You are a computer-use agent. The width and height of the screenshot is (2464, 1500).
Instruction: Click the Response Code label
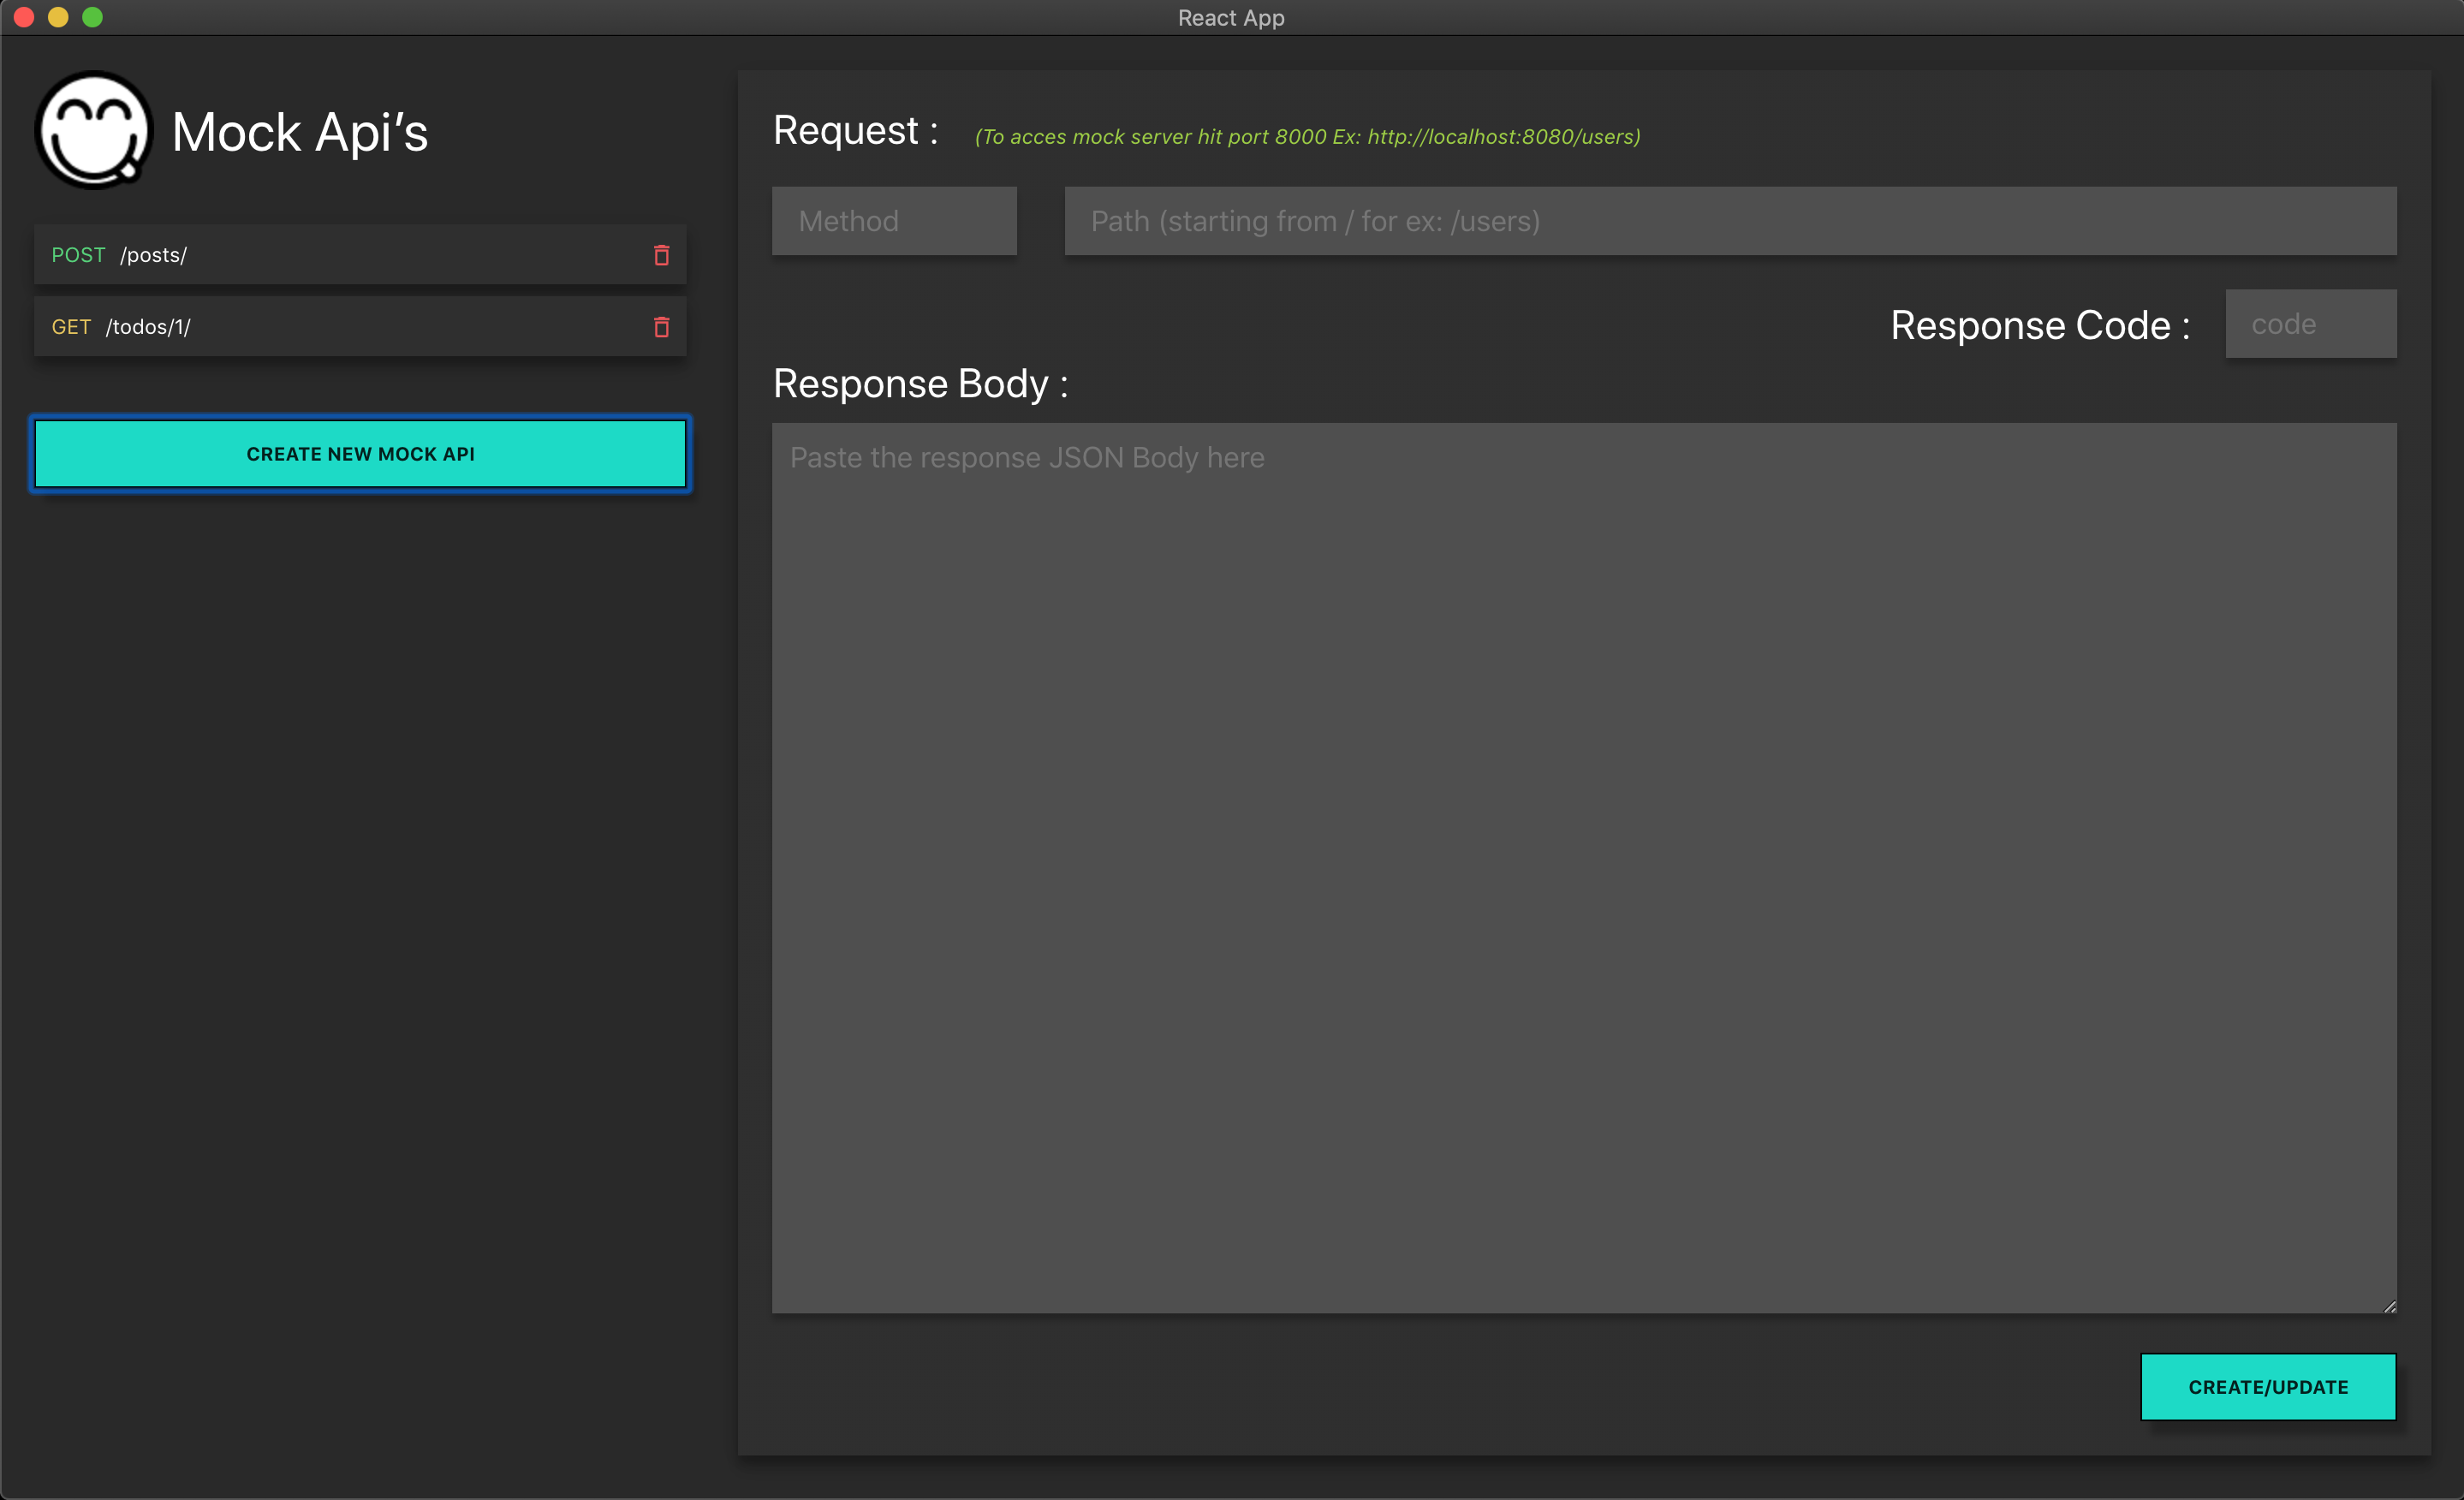(x=2039, y=326)
